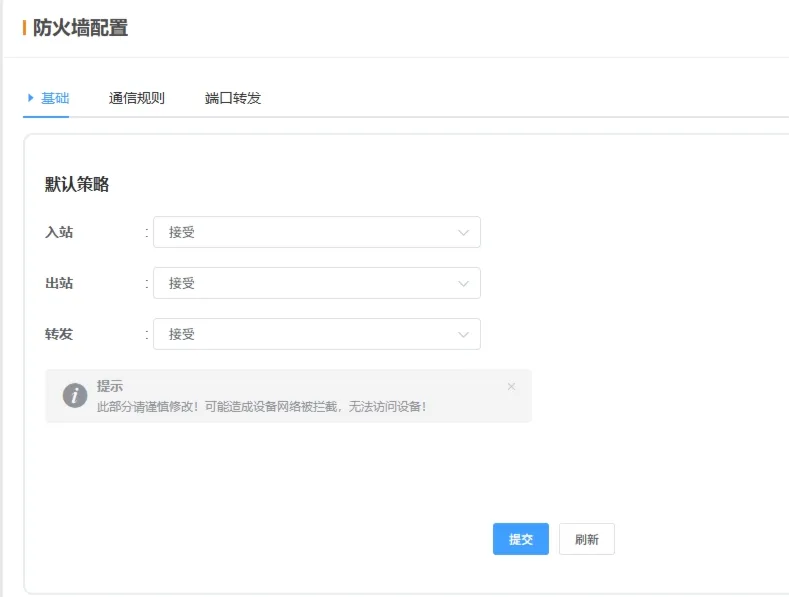789x597 pixels.
Task: Click the info icon in the 提示 alert
Action: coord(75,395)
